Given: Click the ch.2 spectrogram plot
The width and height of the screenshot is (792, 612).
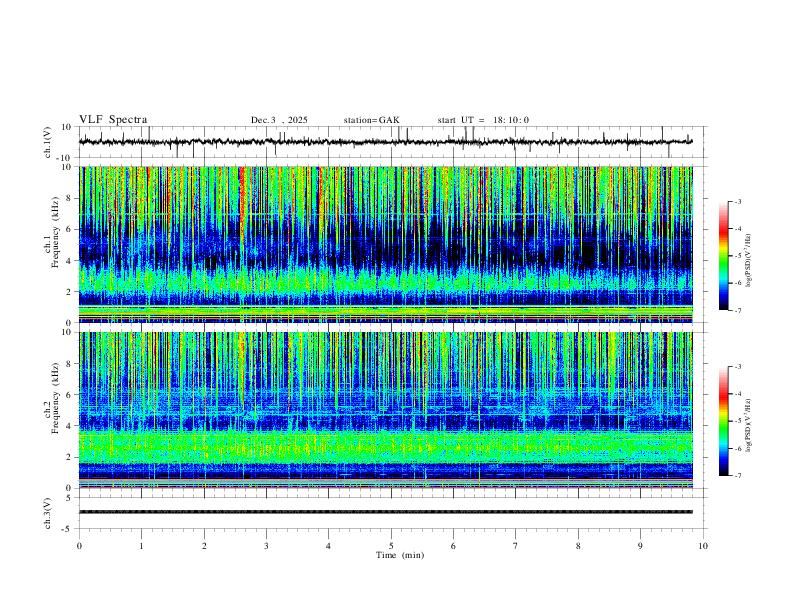Looking at the screenshot, I should tap(385, 410).
